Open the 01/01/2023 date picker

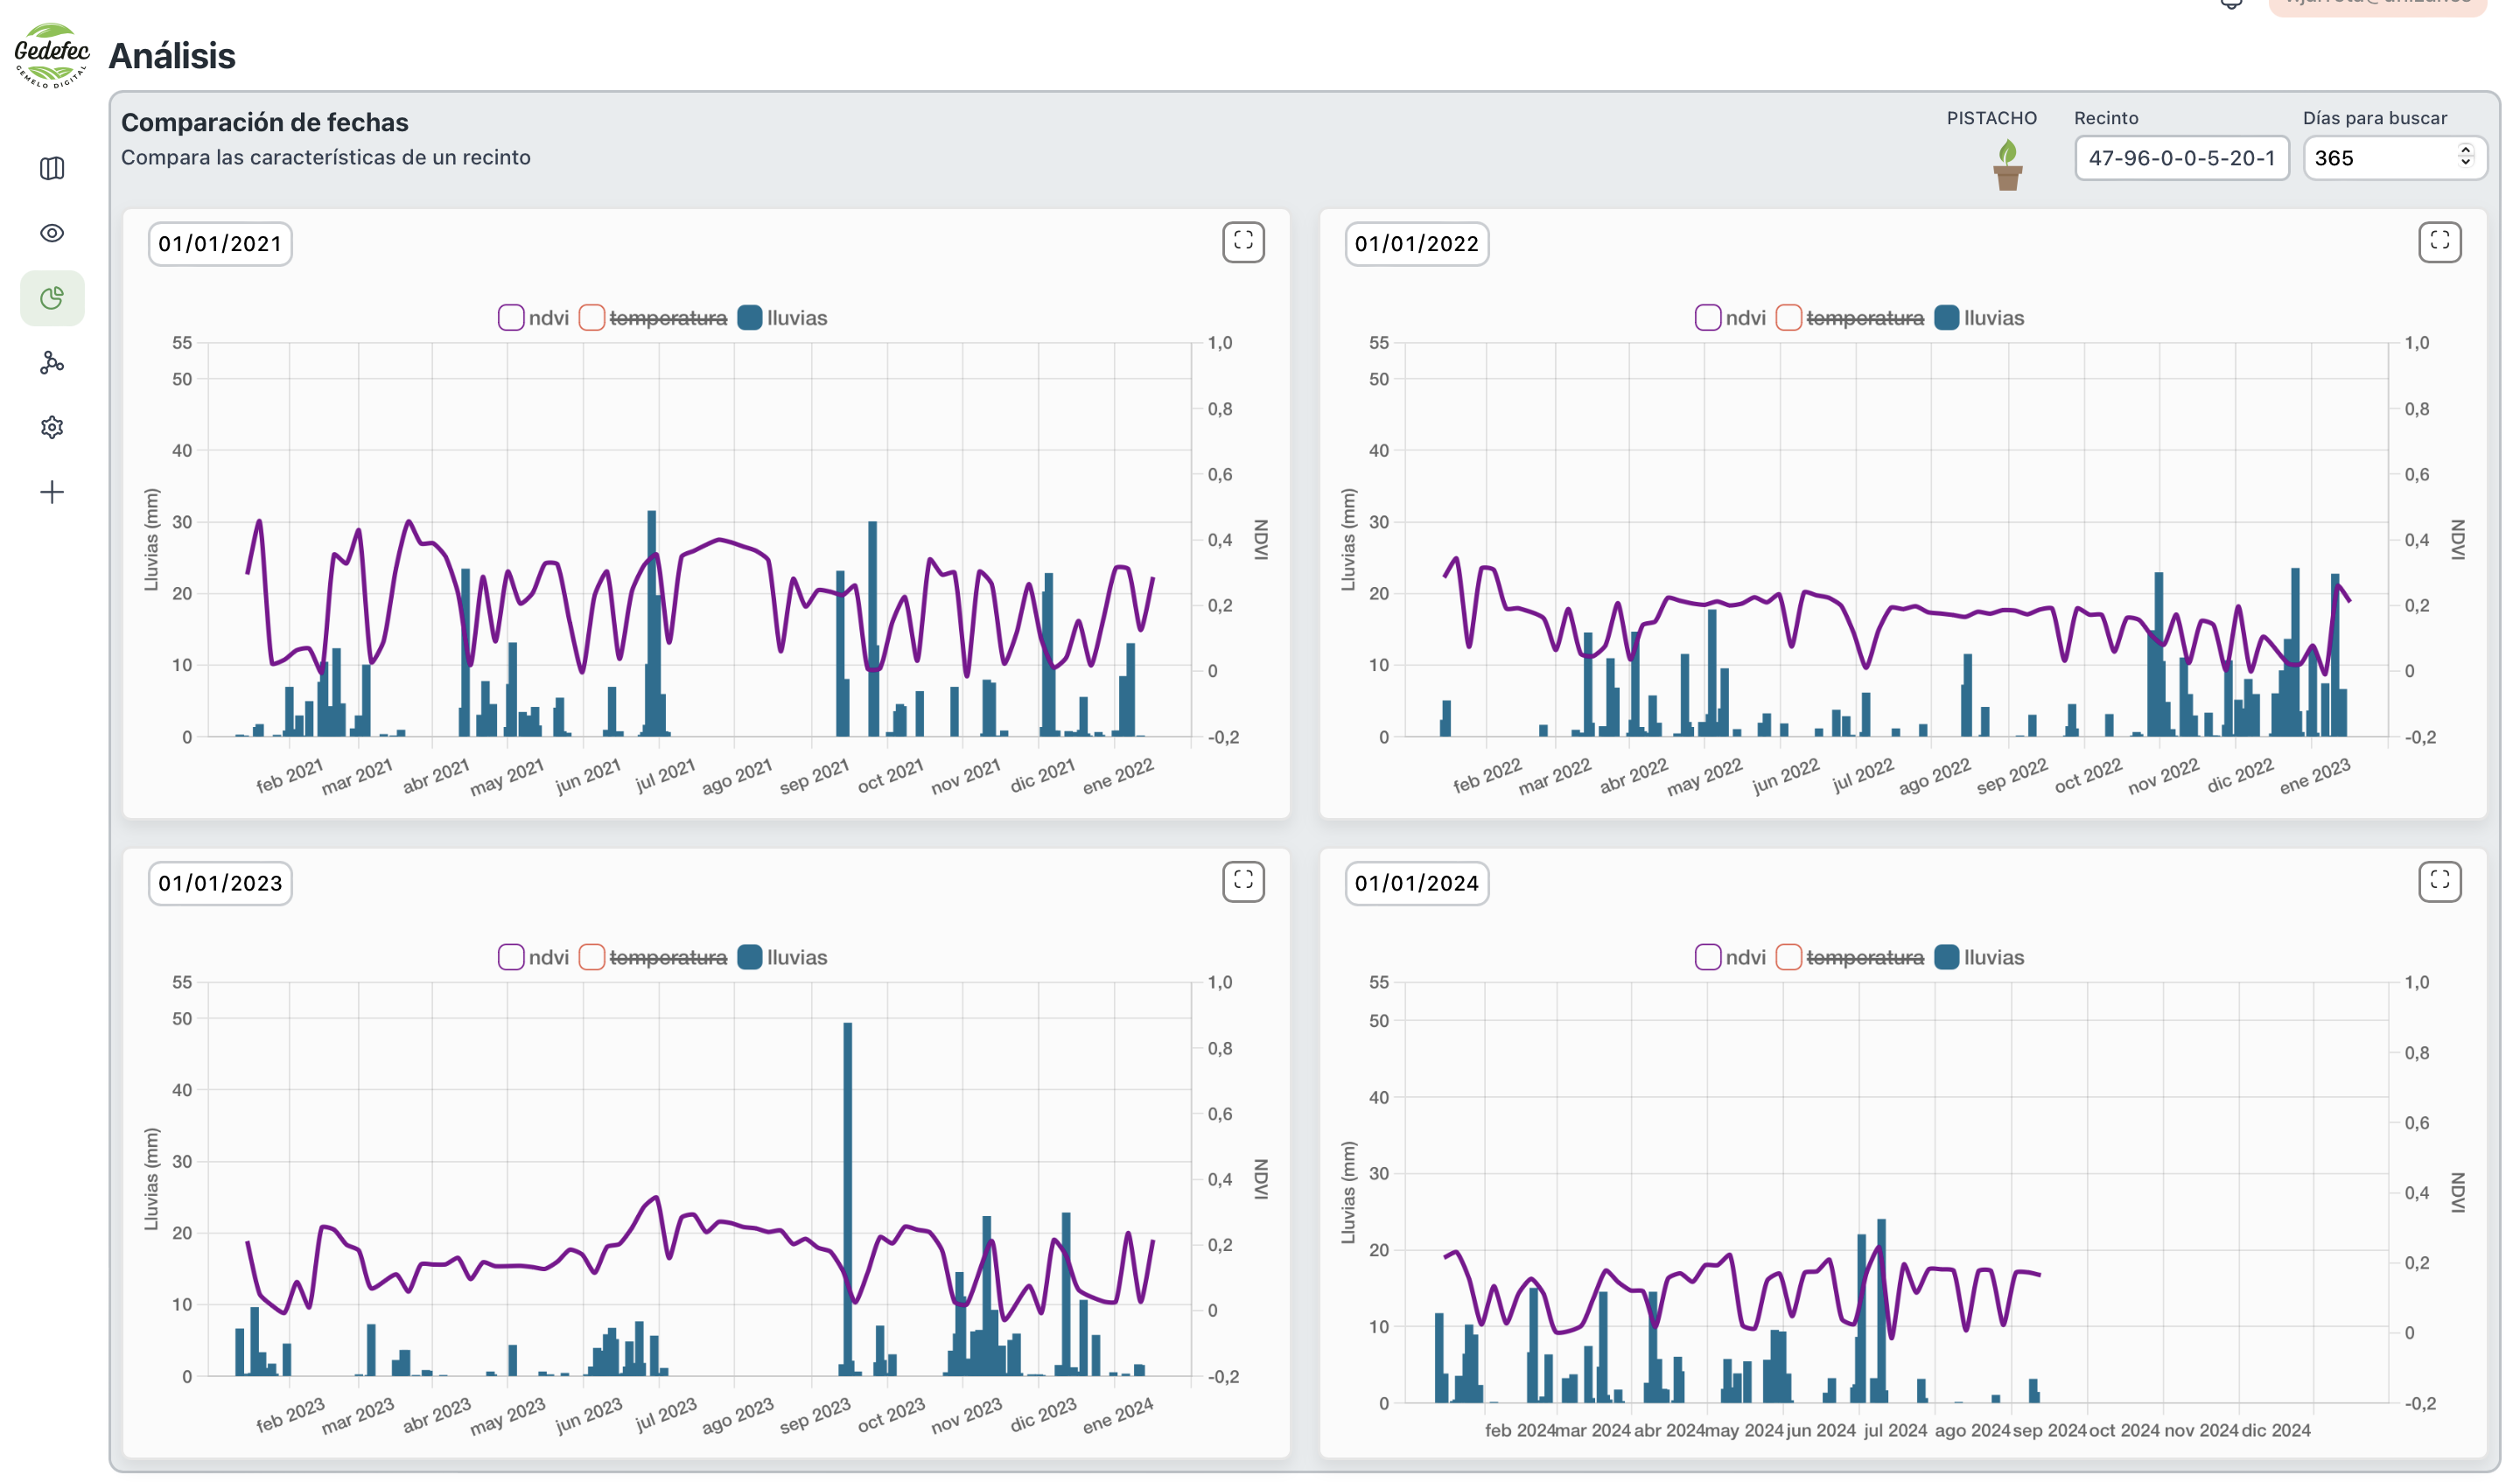coord(220,883)
